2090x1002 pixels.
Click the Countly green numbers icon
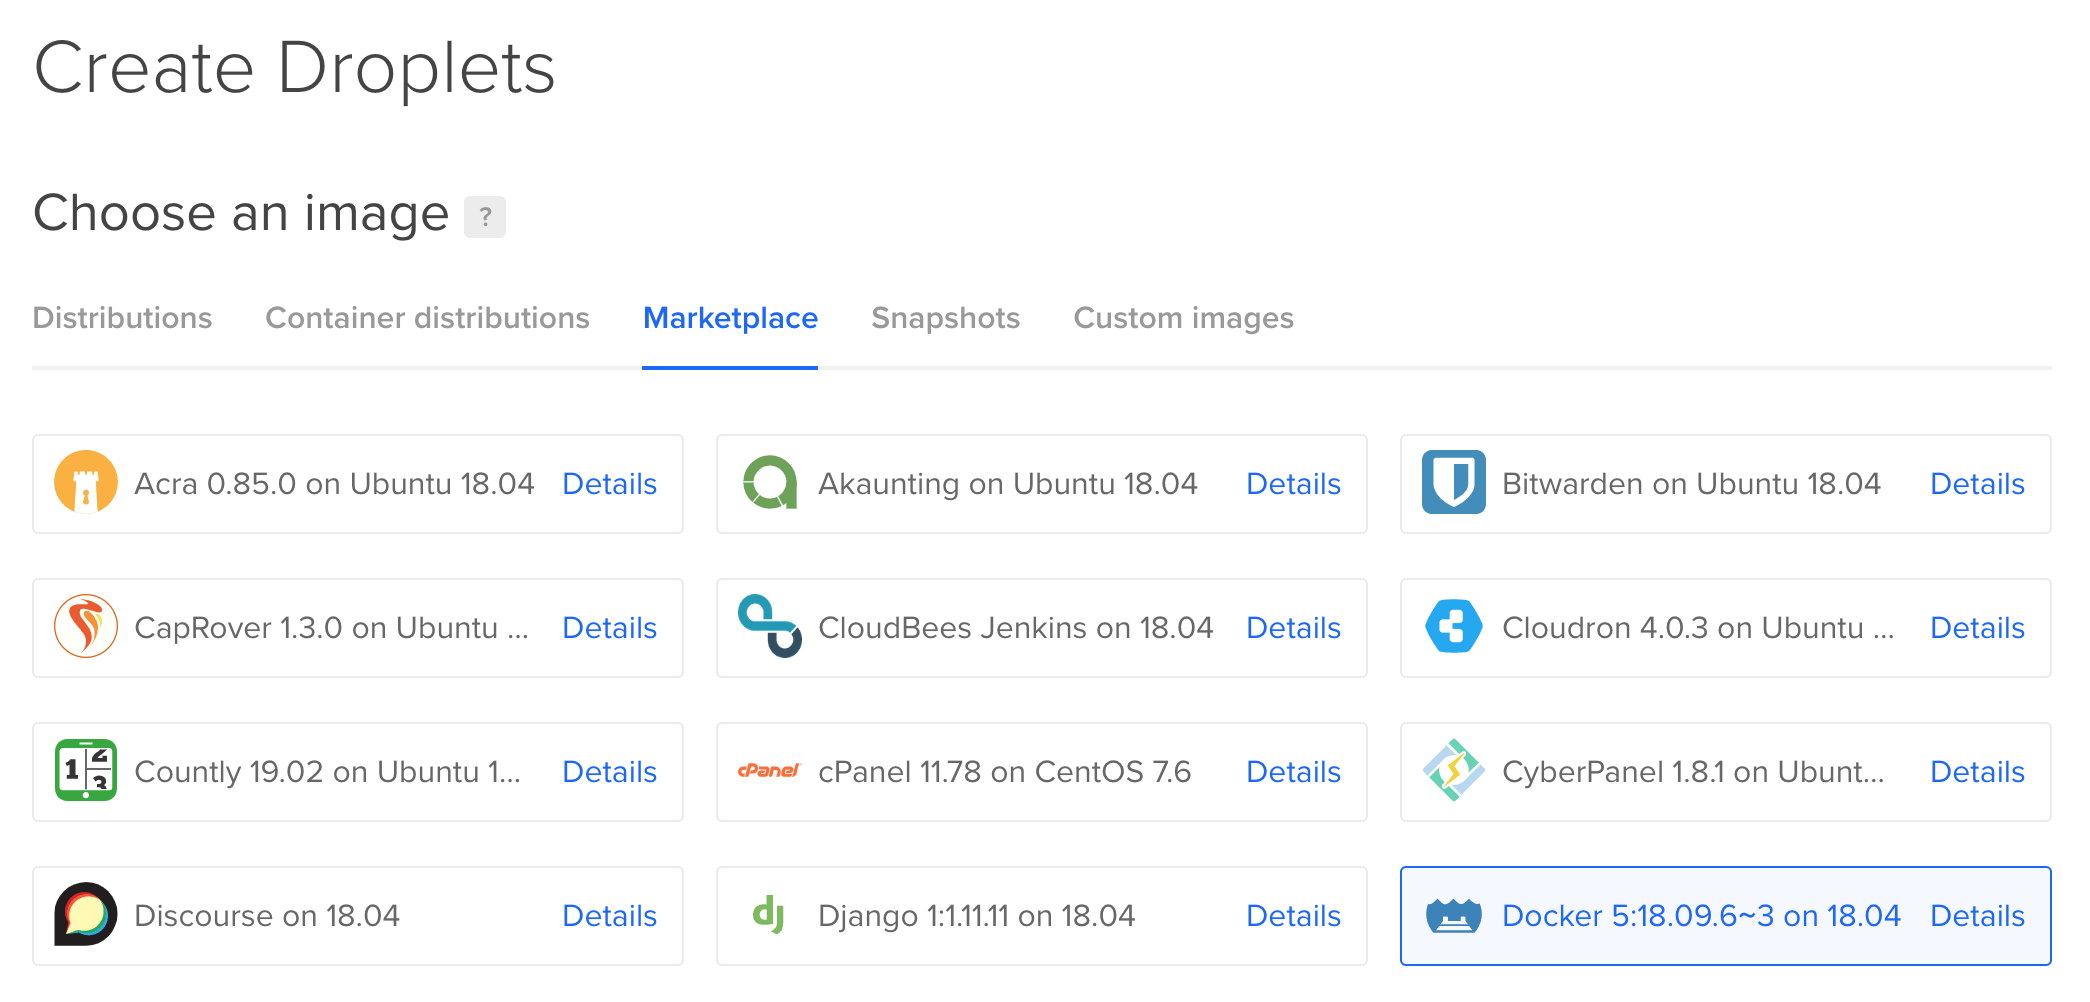coord(86,770)
